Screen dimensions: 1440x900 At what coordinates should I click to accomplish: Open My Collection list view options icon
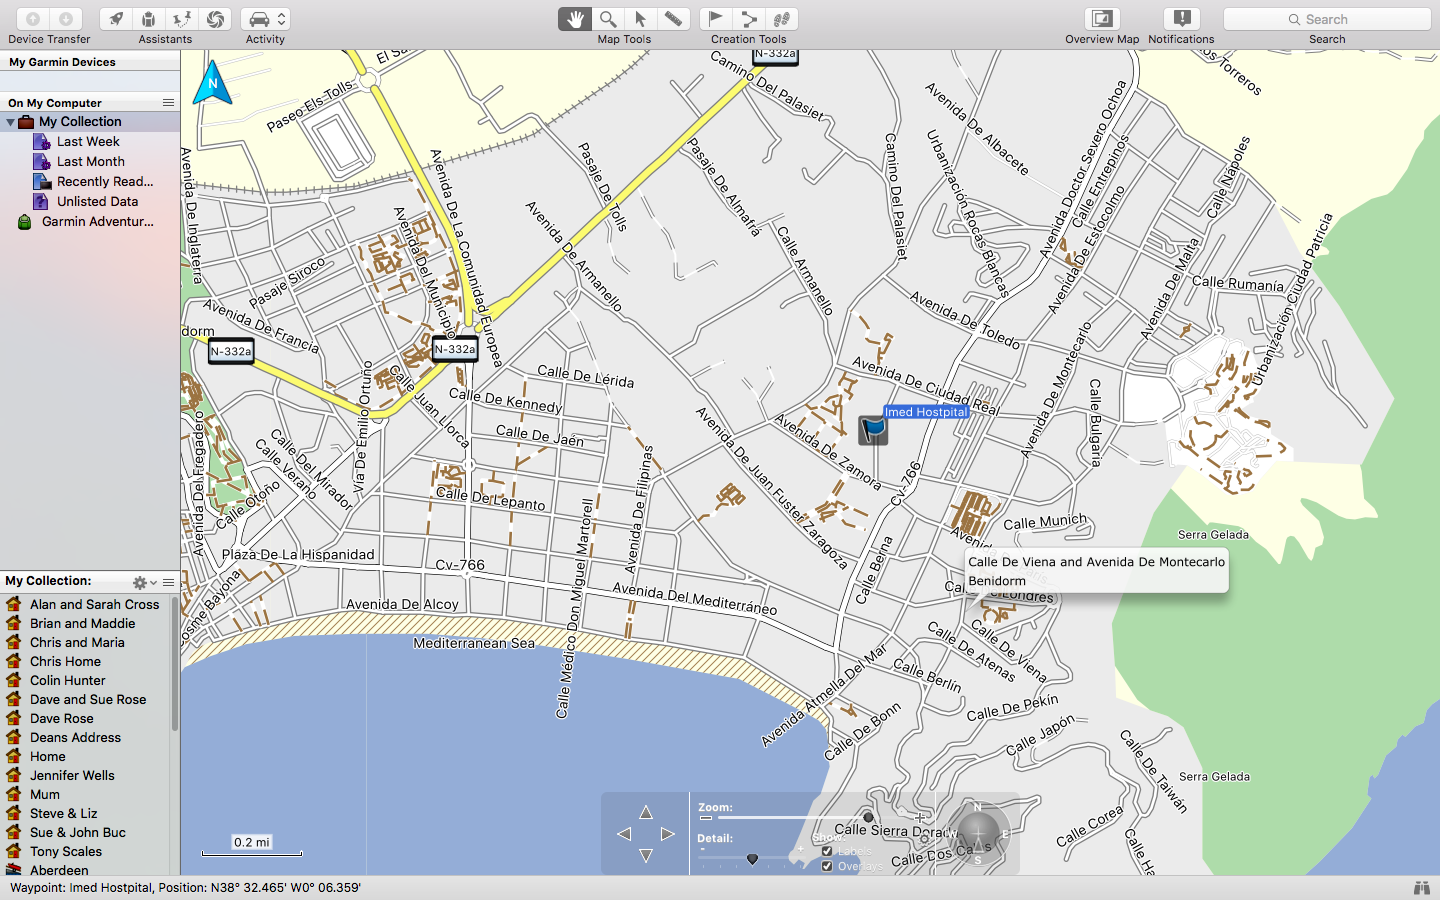(168, 582)
